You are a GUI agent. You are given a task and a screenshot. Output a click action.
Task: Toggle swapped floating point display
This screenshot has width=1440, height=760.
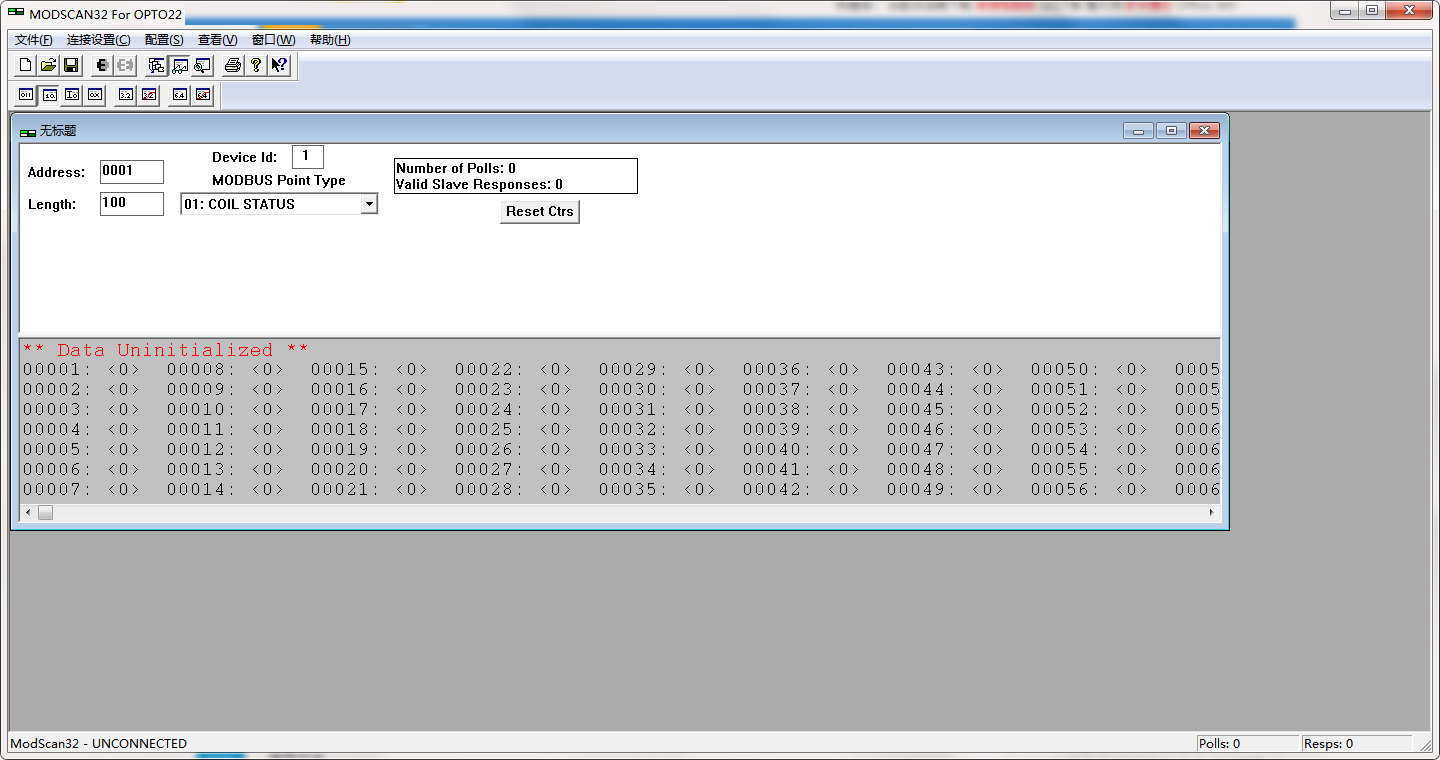pyautogui.click(x=148, y=95)
